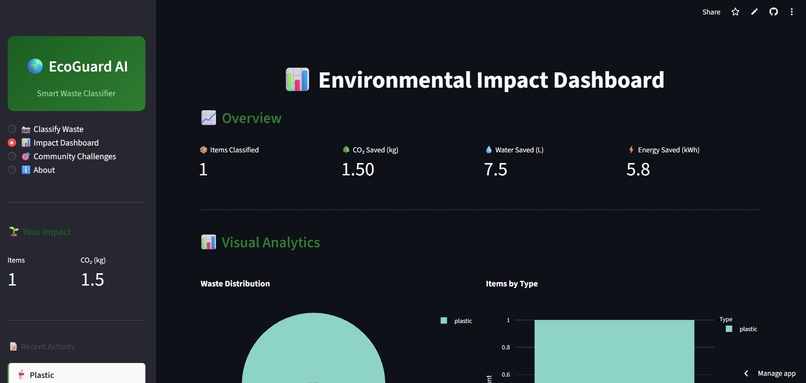Click the Items by Type chart title

(511, 284)
